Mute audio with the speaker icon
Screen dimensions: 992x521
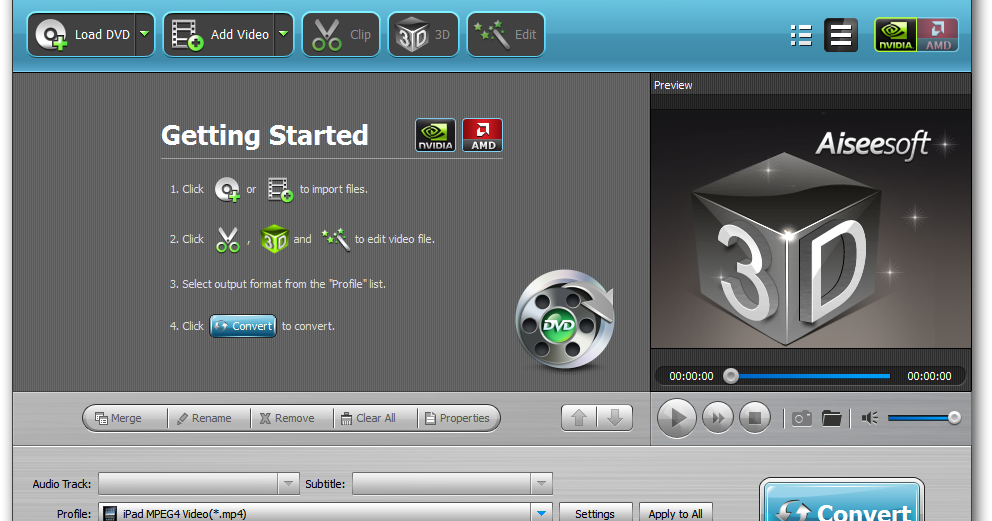[870, 418]
